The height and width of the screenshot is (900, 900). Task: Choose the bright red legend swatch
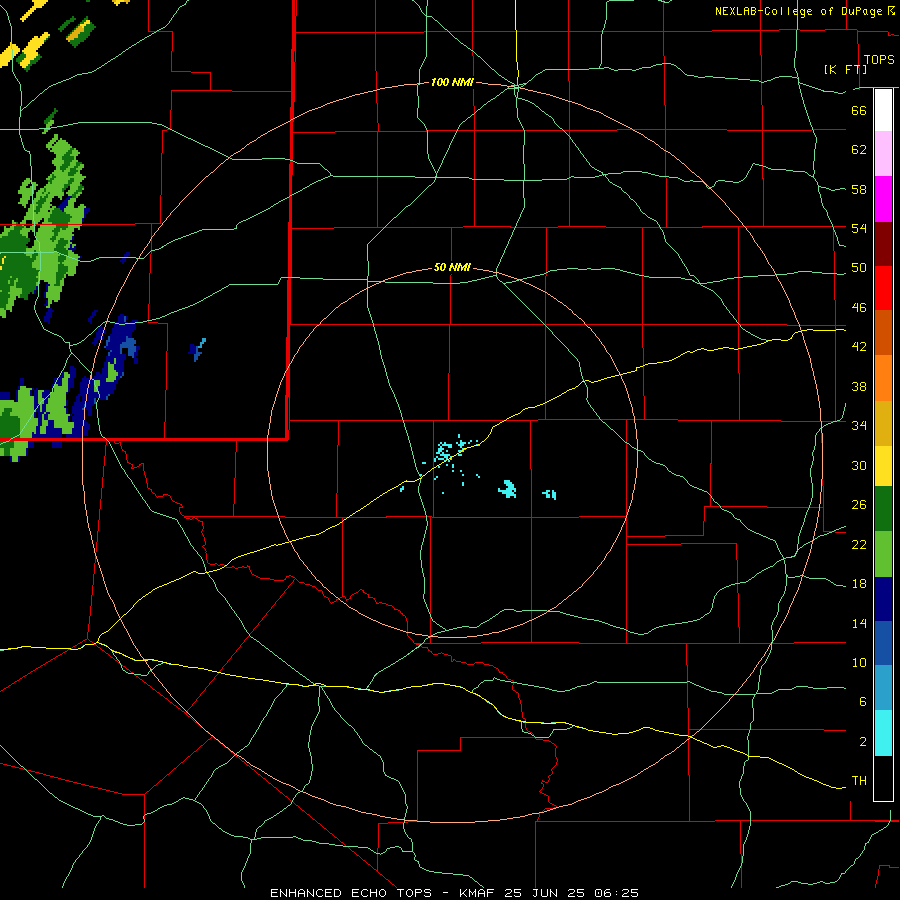883,288
